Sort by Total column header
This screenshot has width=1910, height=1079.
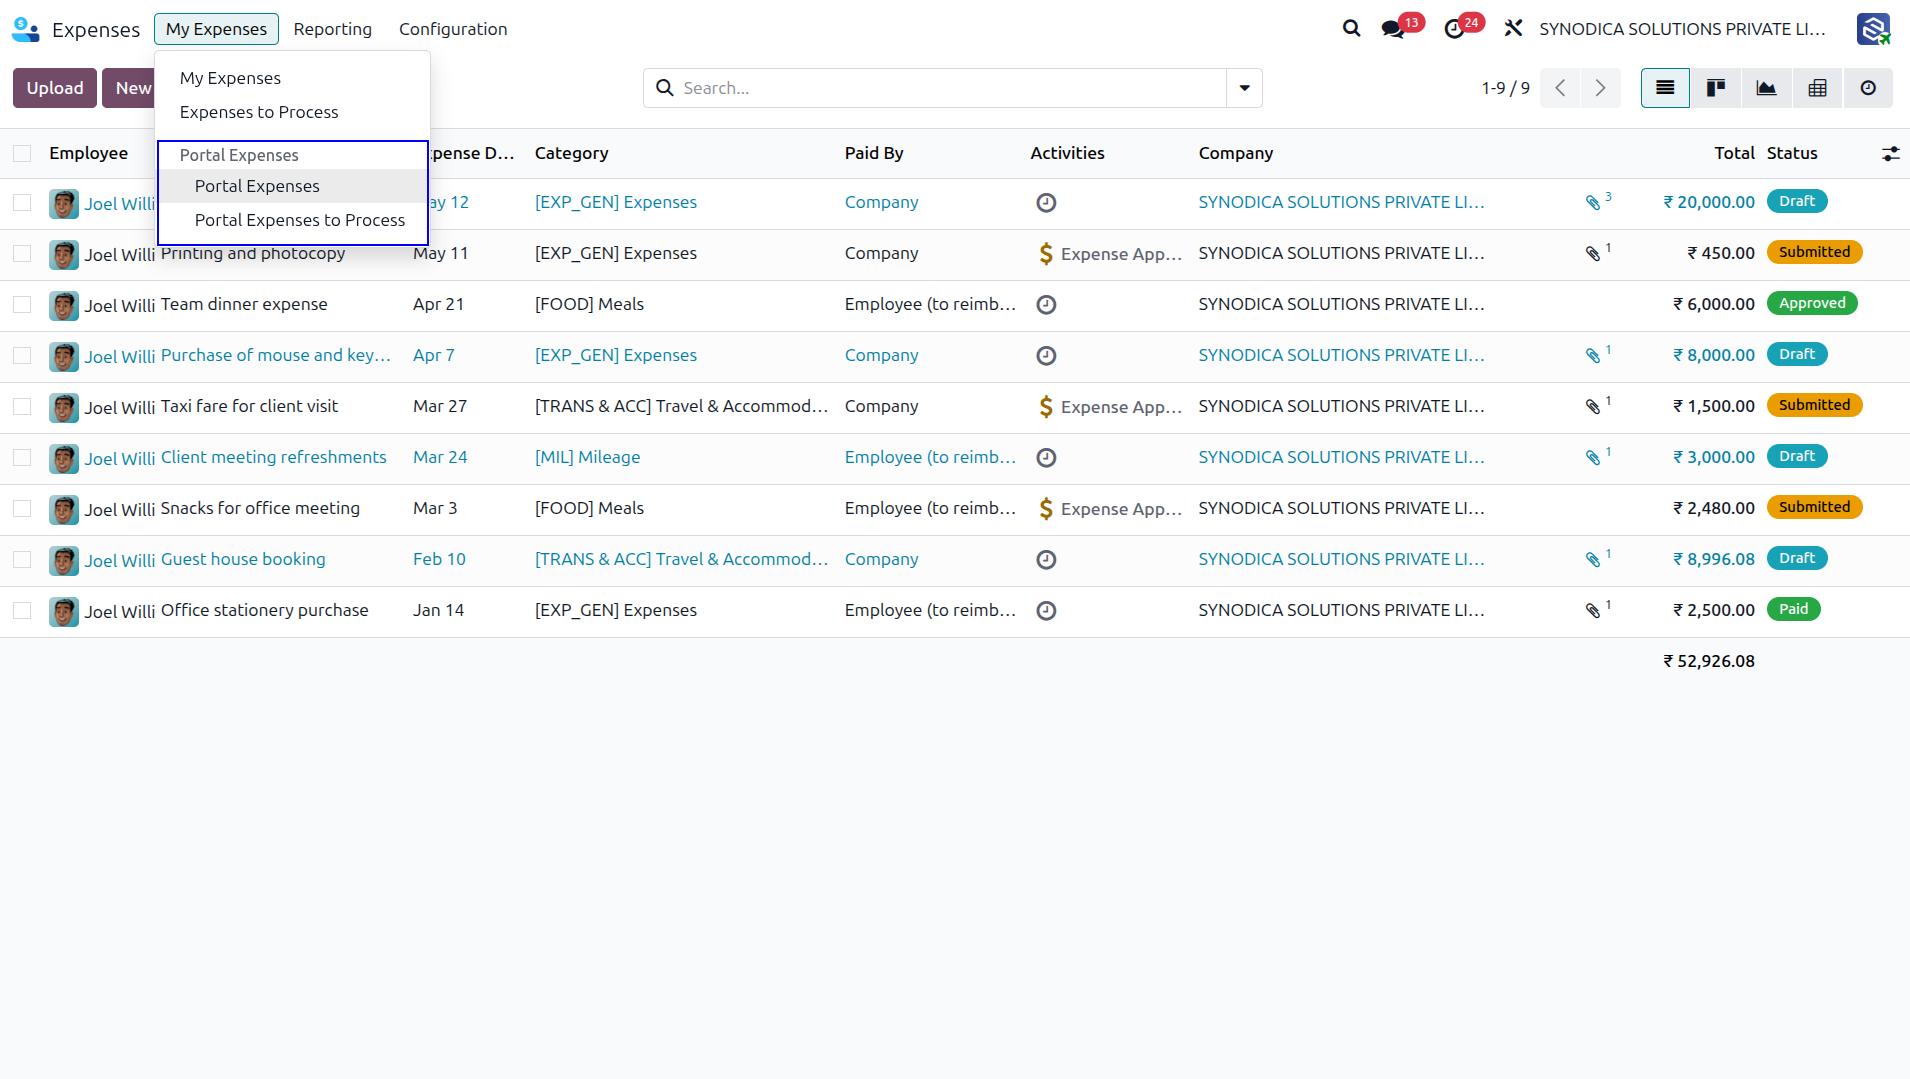tap(1734, 153)
